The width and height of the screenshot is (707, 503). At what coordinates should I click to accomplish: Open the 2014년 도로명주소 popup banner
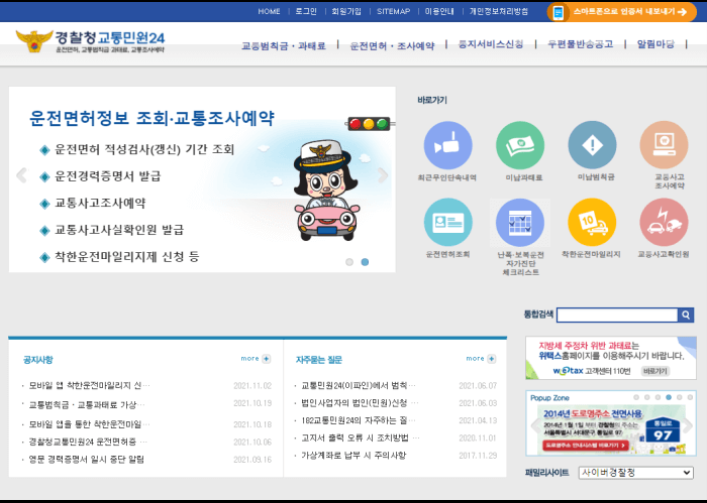611,430
